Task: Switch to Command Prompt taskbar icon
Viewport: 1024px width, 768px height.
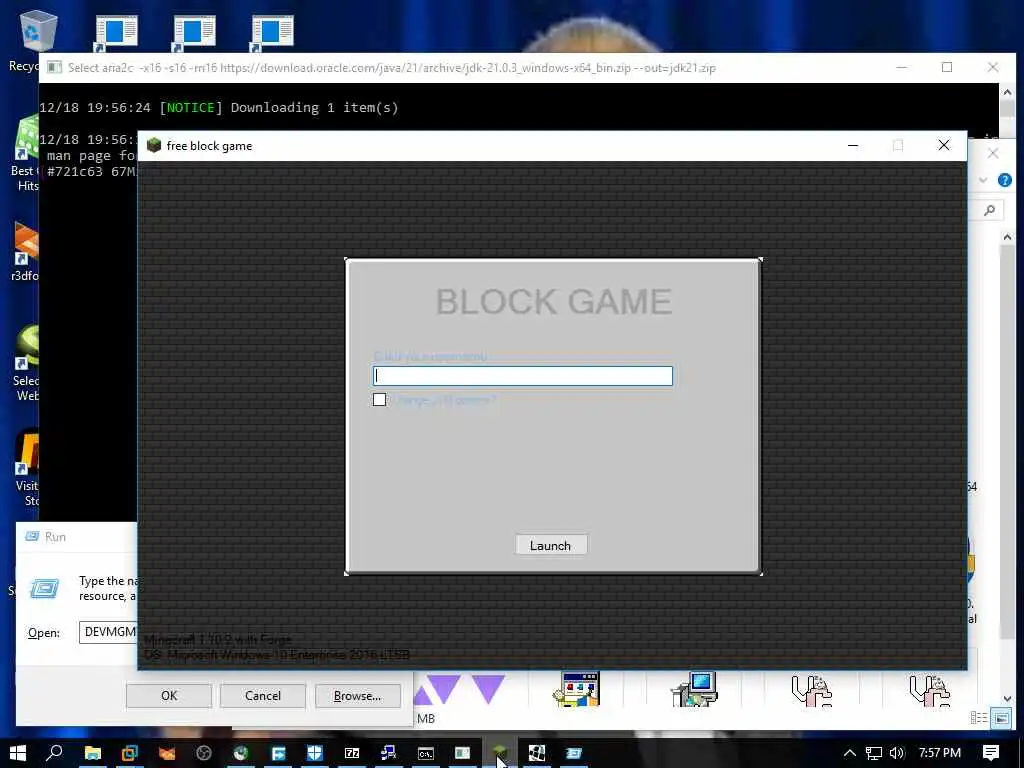Action: [x=426, y=753]
